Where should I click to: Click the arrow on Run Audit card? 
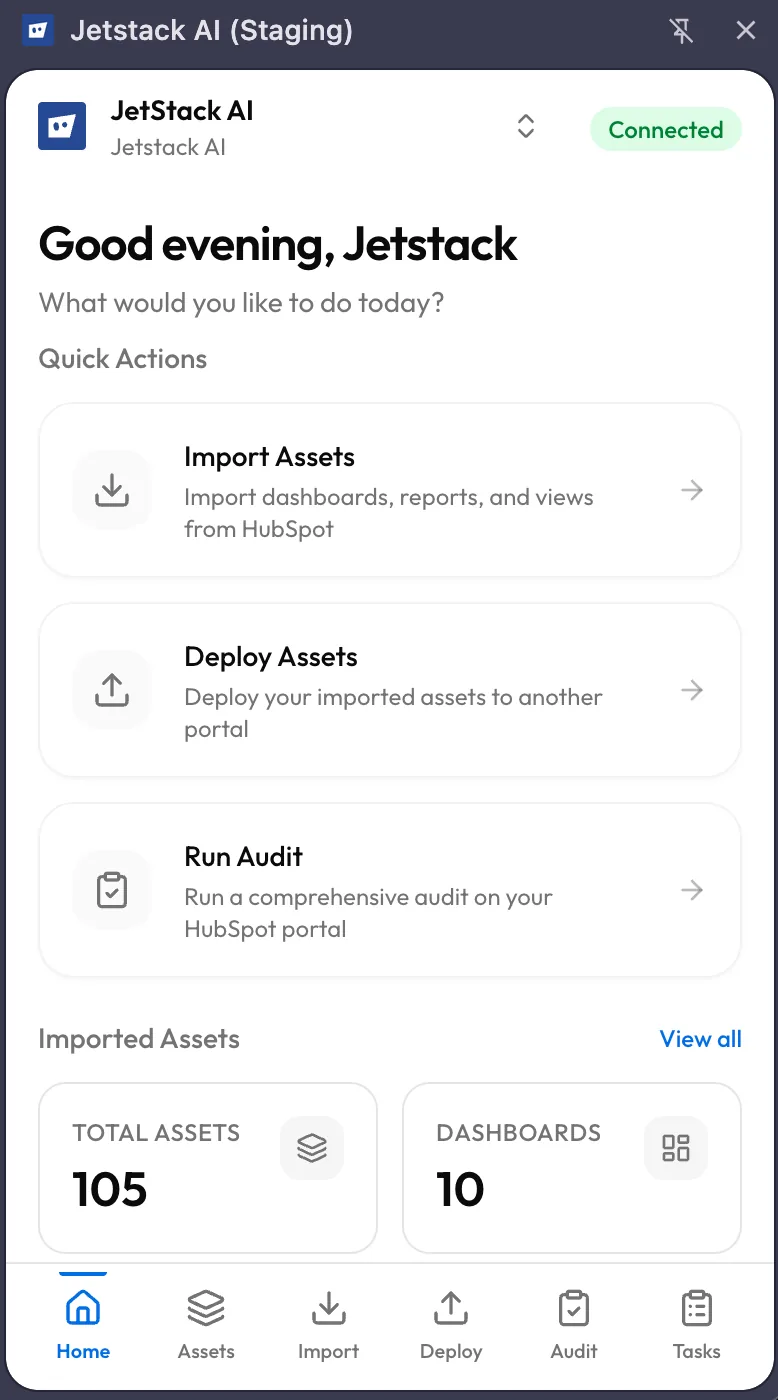coord(692,890)
